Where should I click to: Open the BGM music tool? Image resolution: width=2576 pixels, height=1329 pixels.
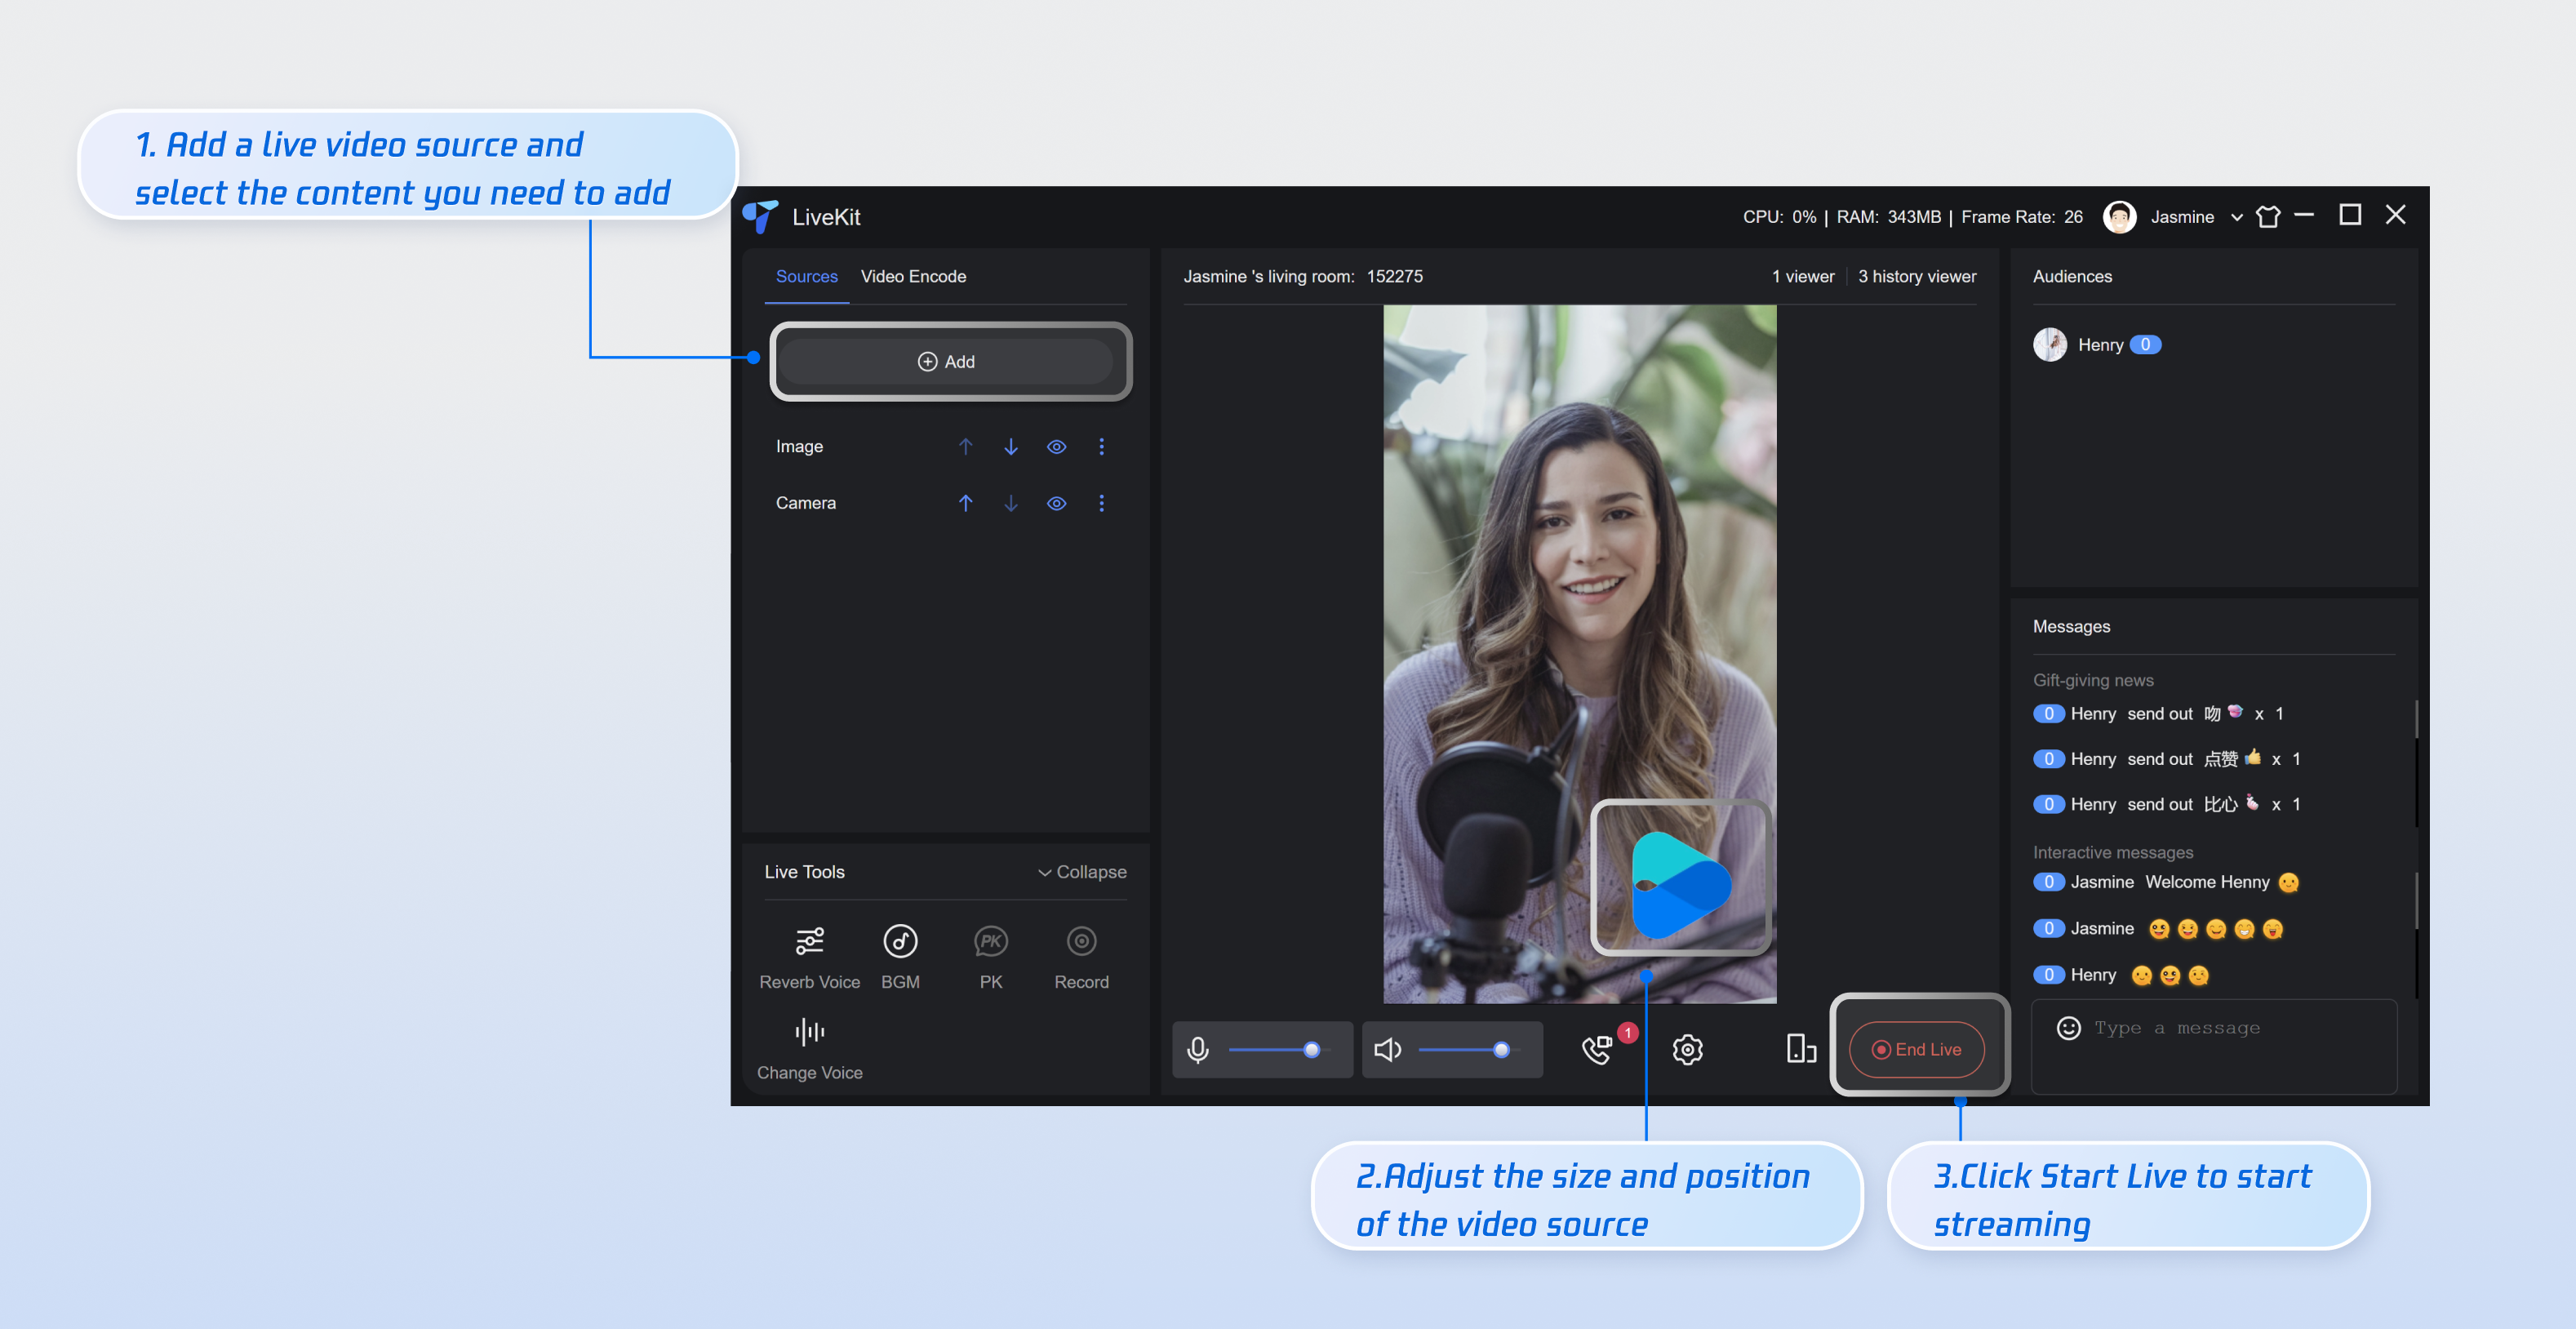tap(900, 942)
